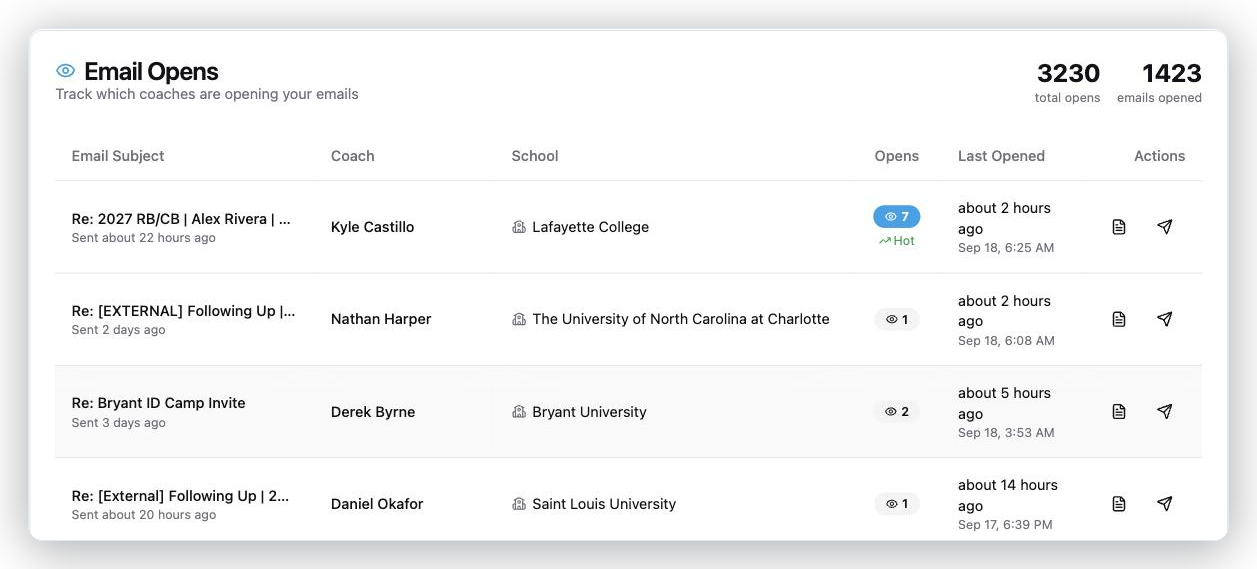Click send icon for Daniel Okafor row
Viewport: 1257px width, 569px height.
click(x=1164, y=504)
